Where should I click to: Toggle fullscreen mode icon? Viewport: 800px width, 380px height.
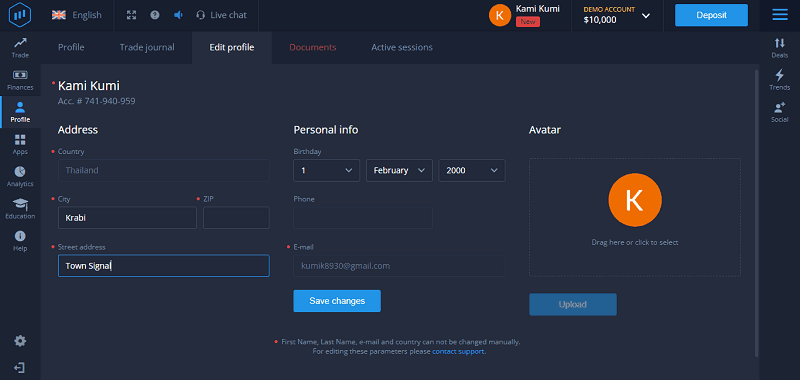[131, 15]
